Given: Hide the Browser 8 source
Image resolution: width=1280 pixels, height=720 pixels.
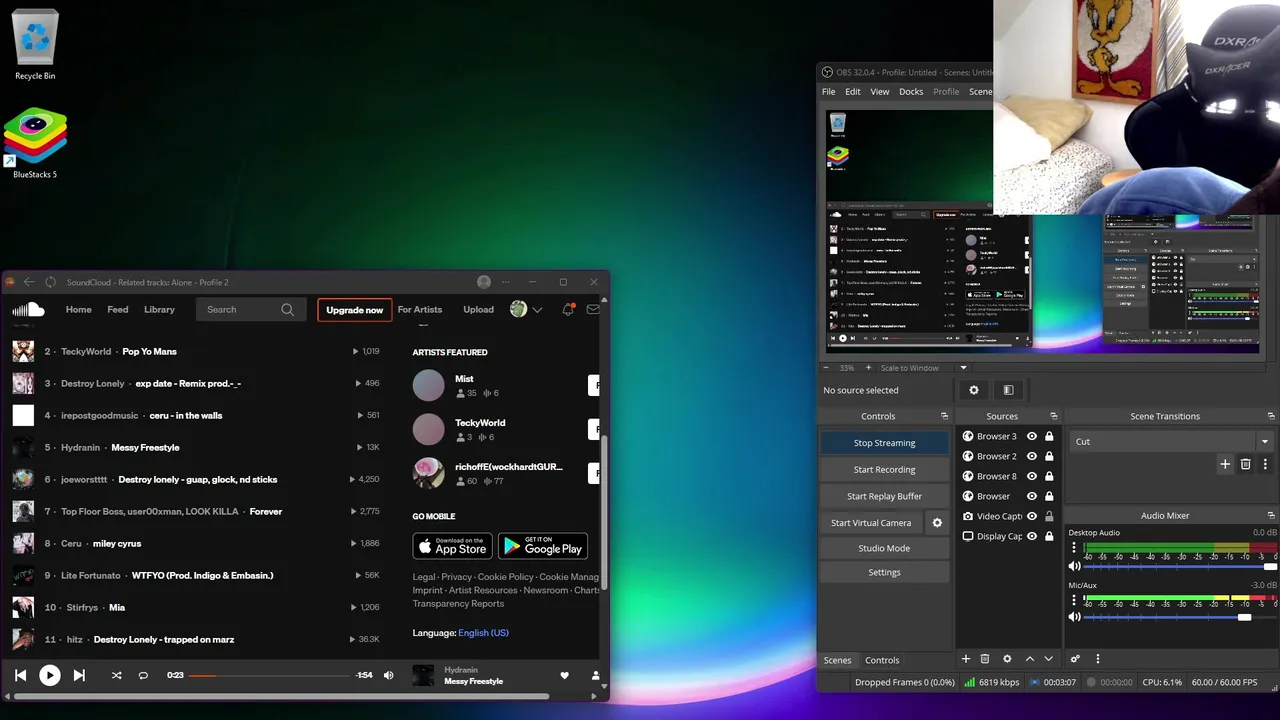Looking at the screenshot, I should click(x=1031, y=476).
